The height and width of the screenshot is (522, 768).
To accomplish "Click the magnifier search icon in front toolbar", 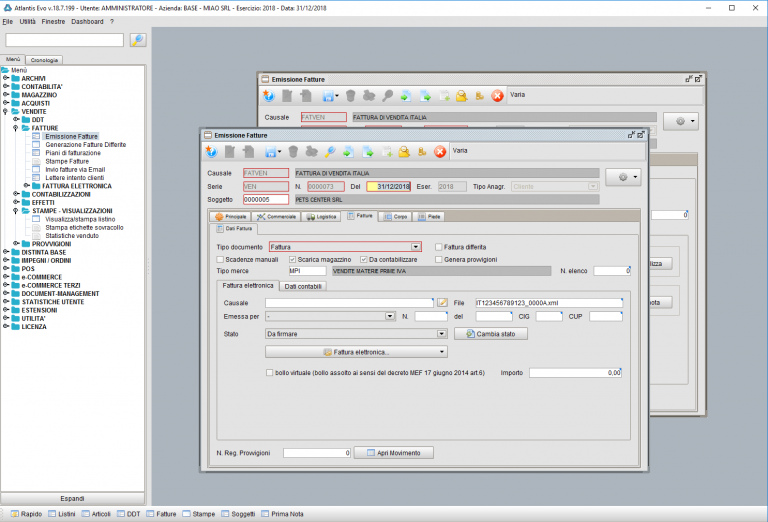I will point(330,152).
